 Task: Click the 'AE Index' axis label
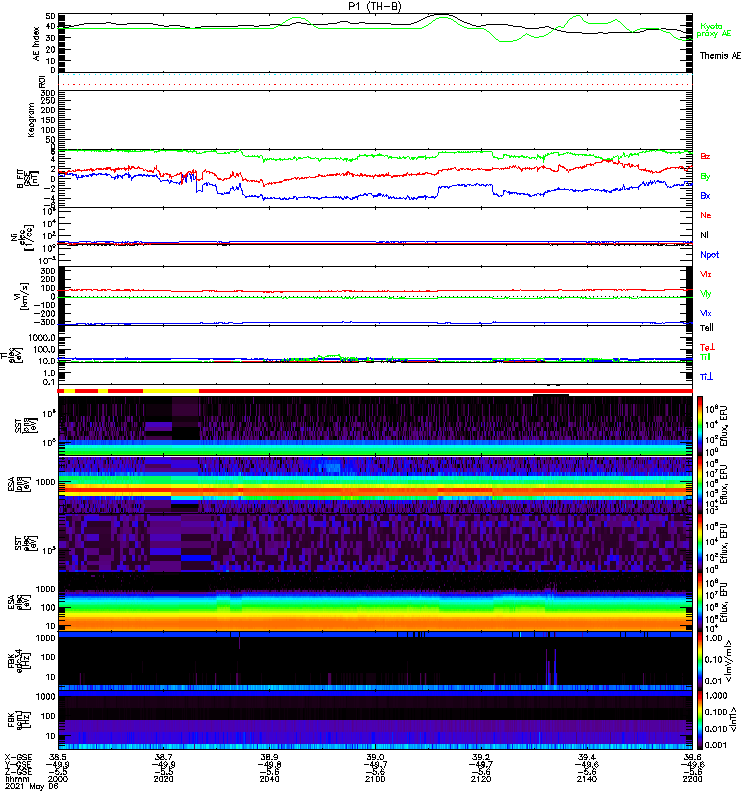tap(36, 44)
